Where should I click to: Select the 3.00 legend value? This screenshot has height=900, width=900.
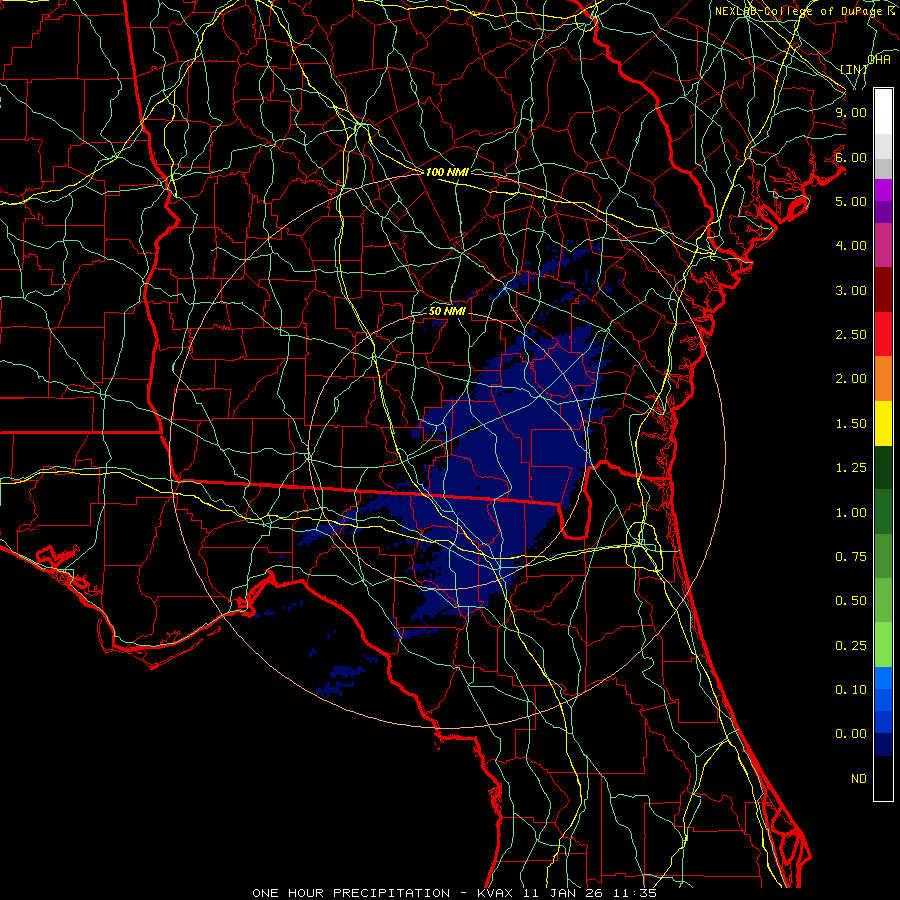click(x=851, y=290)
